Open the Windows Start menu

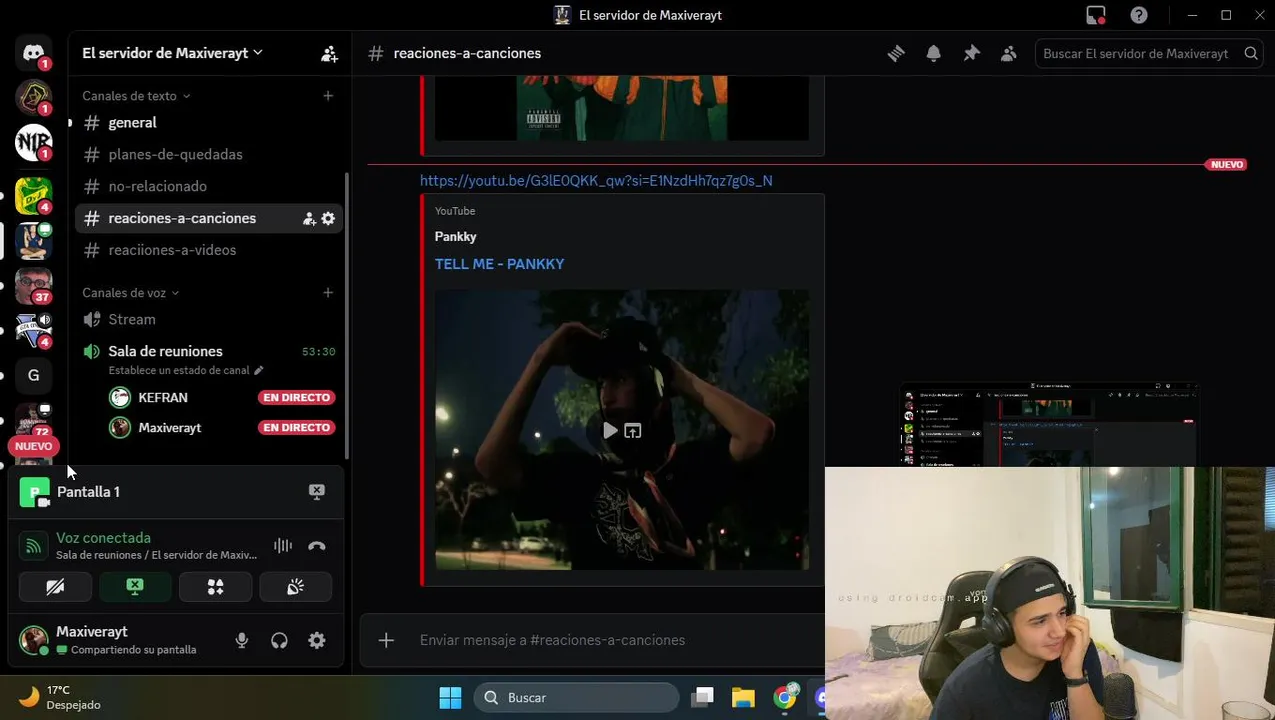[450, 698]
